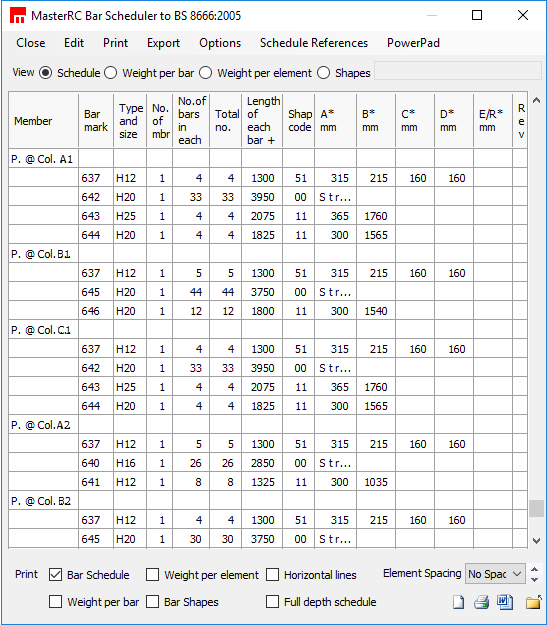Screen dimensions: 547x625
Task: Open the Export menu
Action: [163, 43]
